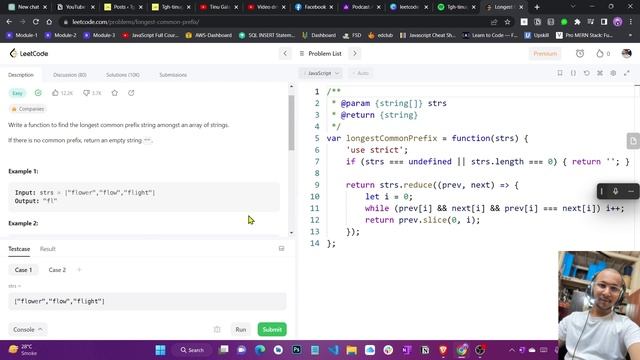Switch to the Submissions tab
This screenshot has width=640, height=360.
[173, 75]
